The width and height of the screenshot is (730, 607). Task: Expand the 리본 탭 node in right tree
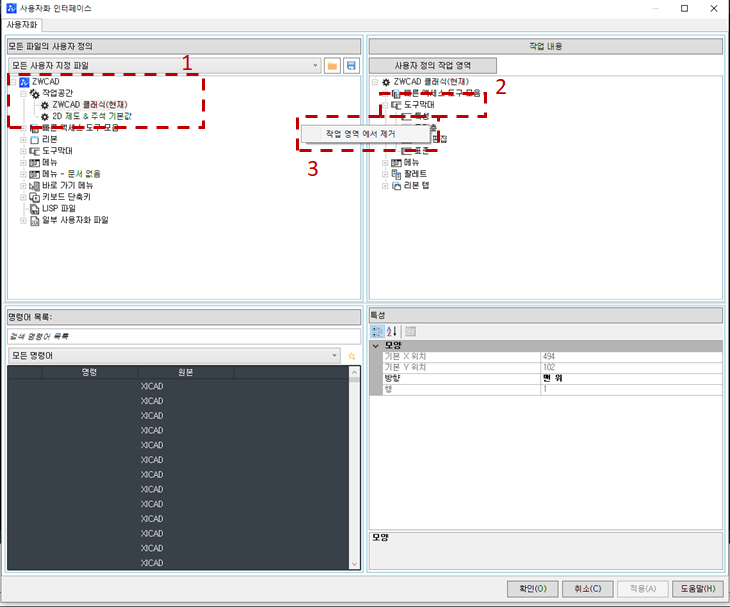[385, 186]
